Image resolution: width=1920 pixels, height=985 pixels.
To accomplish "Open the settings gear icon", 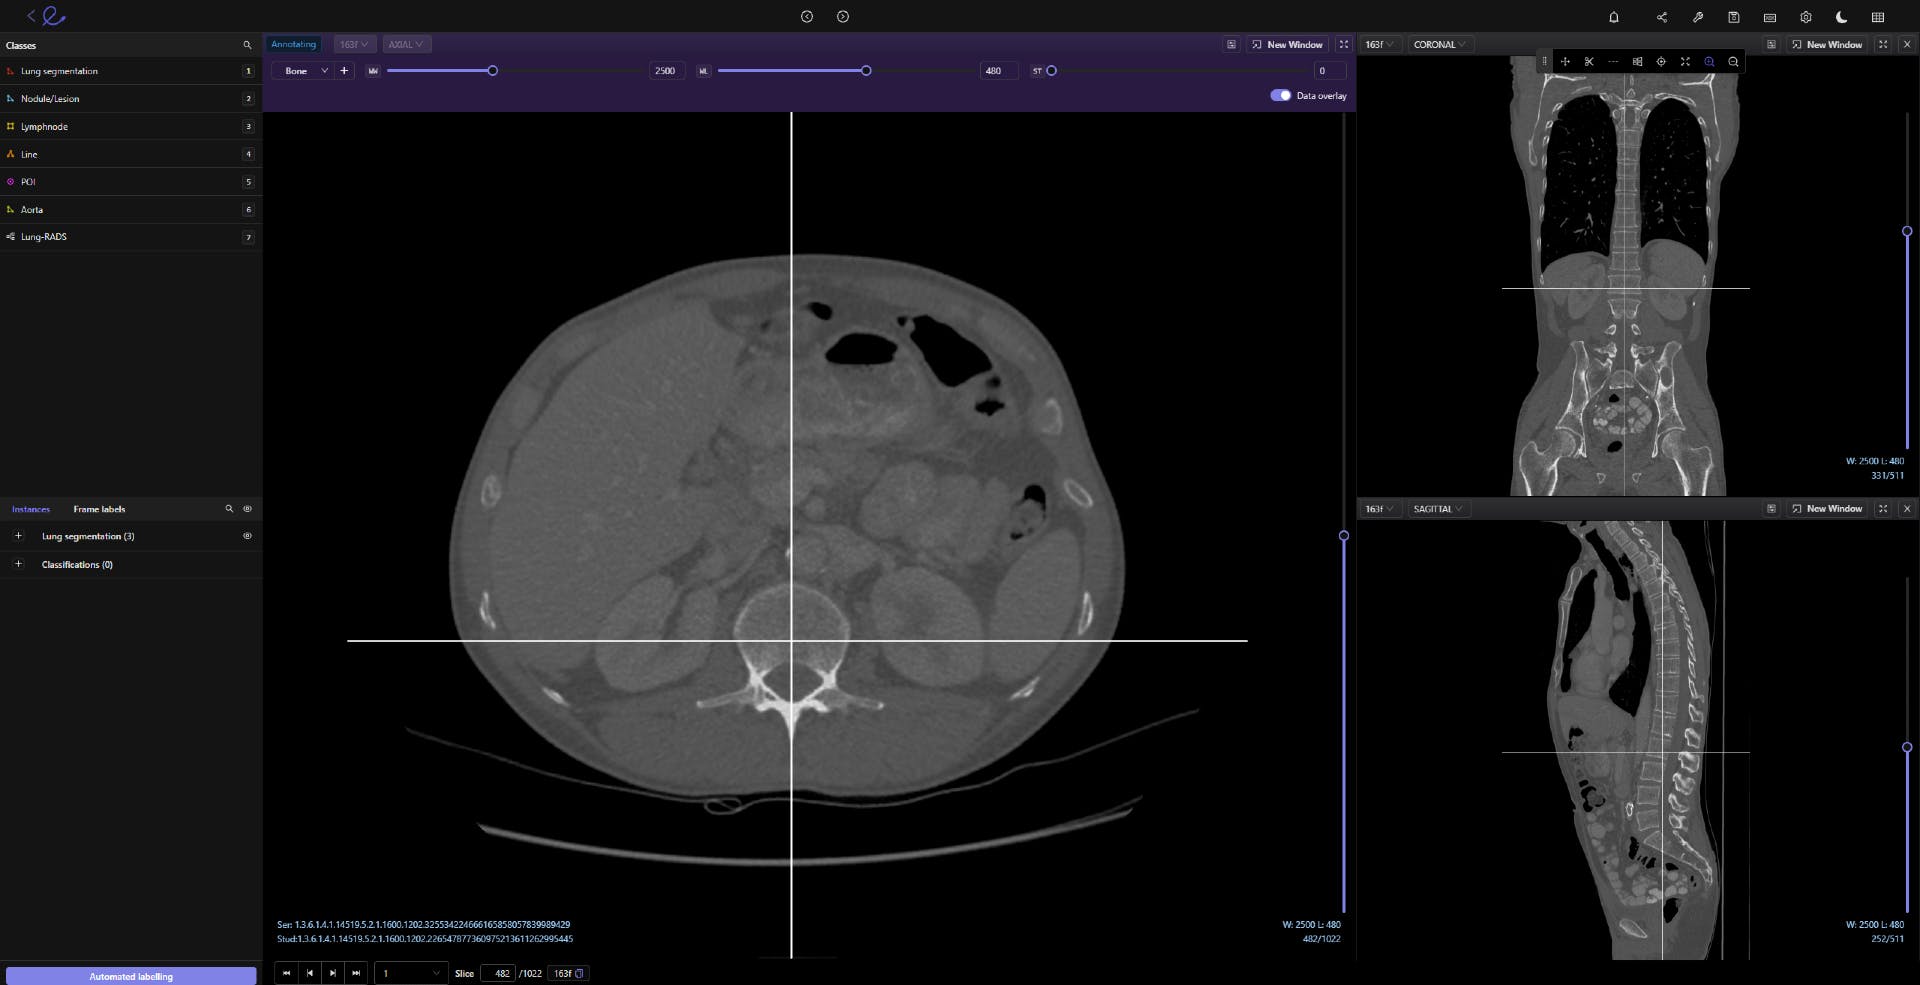I will click(x=1805, y=17).
